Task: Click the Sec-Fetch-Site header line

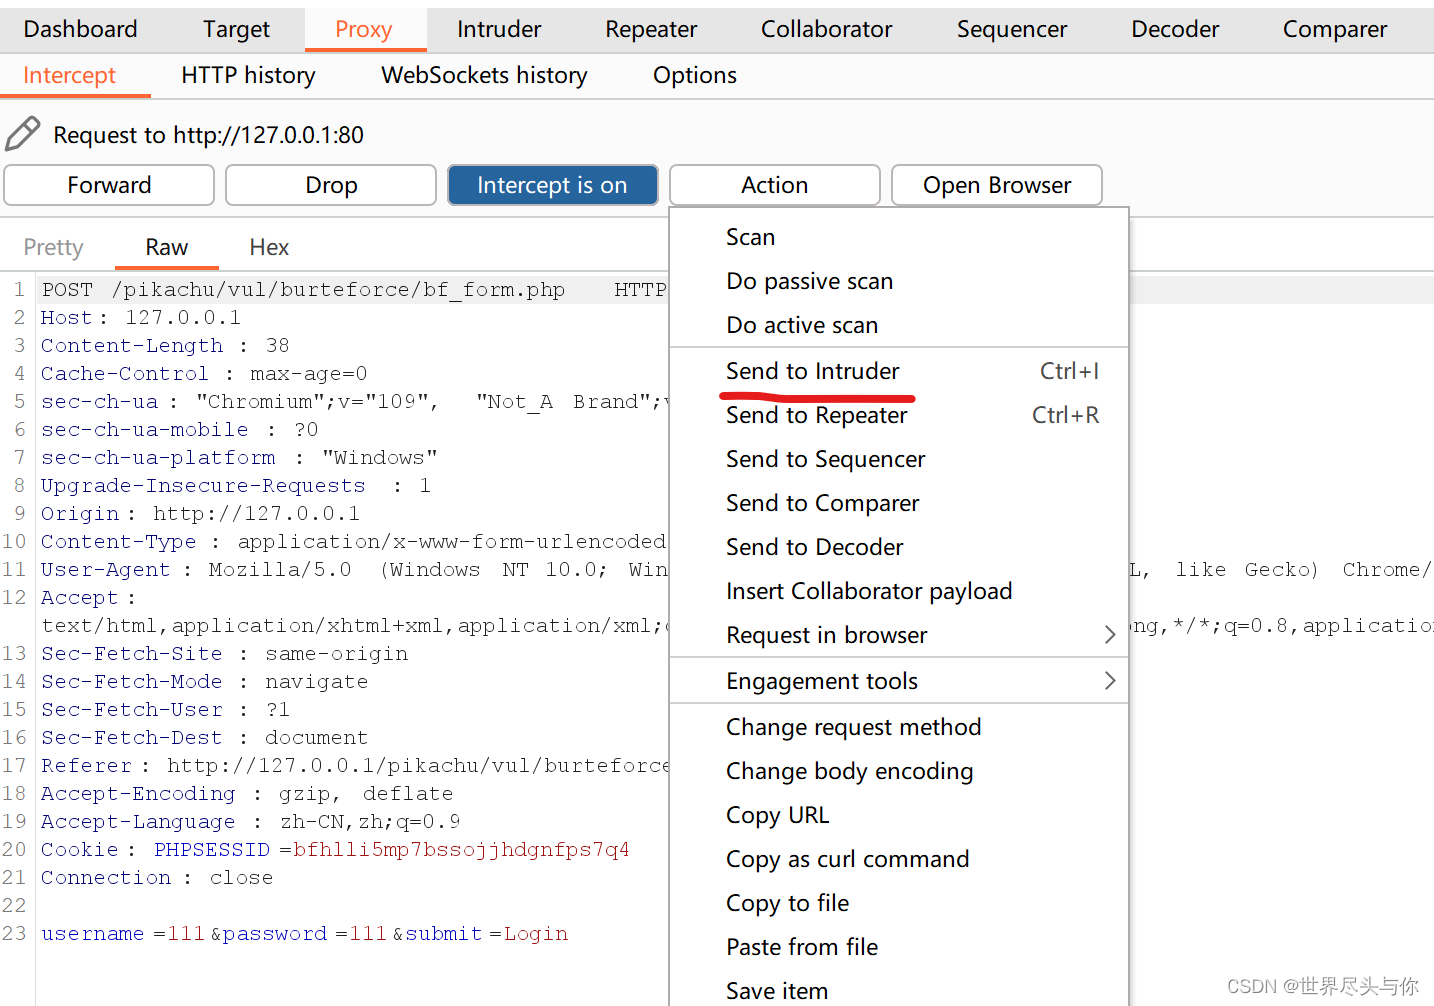Action: click(x=225, y=654)
